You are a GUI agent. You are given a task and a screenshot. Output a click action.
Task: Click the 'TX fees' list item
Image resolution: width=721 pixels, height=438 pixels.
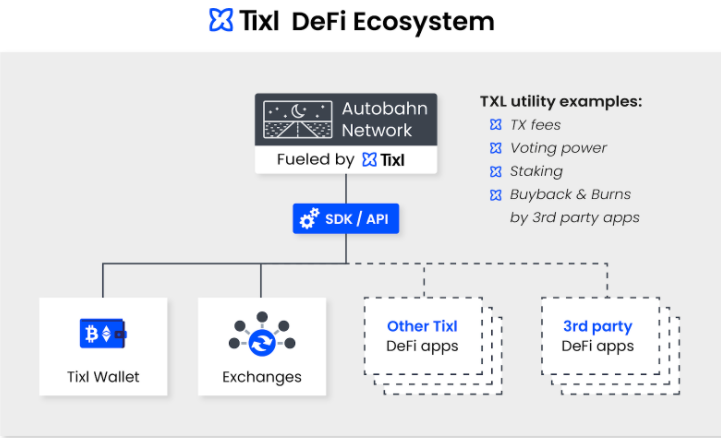(535, 125)
